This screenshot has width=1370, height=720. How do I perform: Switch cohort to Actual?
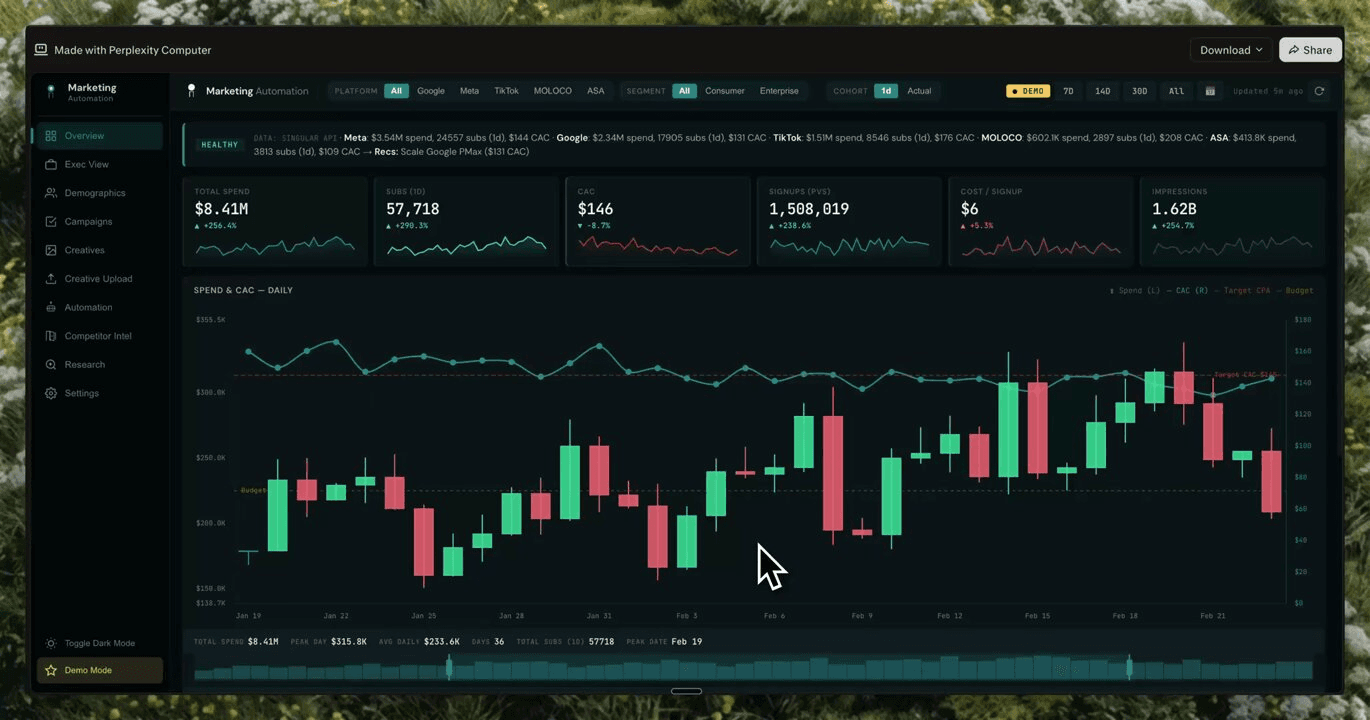coord(919,91)
